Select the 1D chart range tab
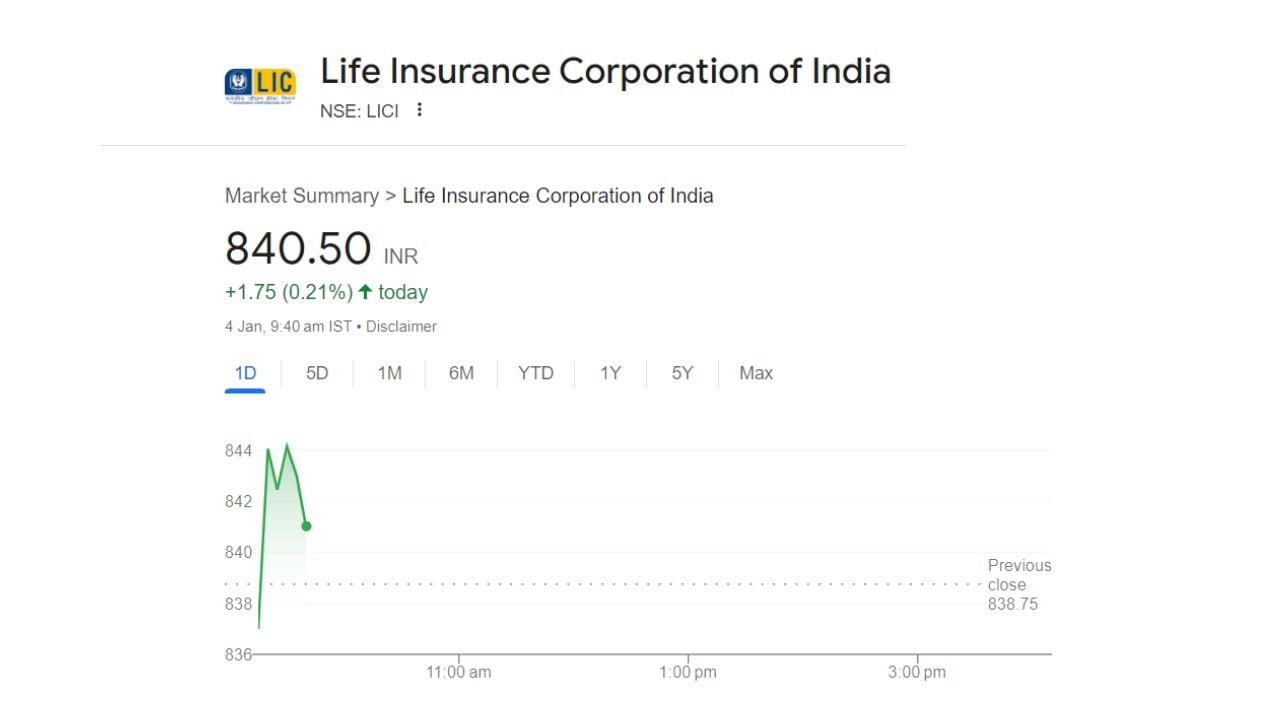 coord(245,373)
